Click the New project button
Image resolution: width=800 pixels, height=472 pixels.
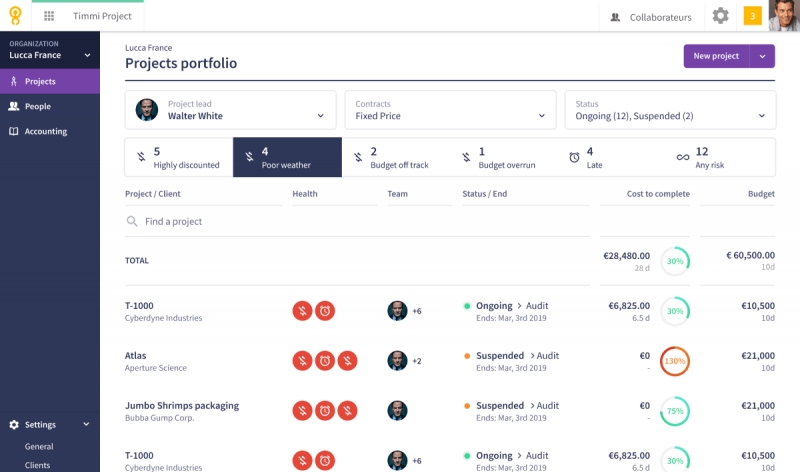click(716, 56)
